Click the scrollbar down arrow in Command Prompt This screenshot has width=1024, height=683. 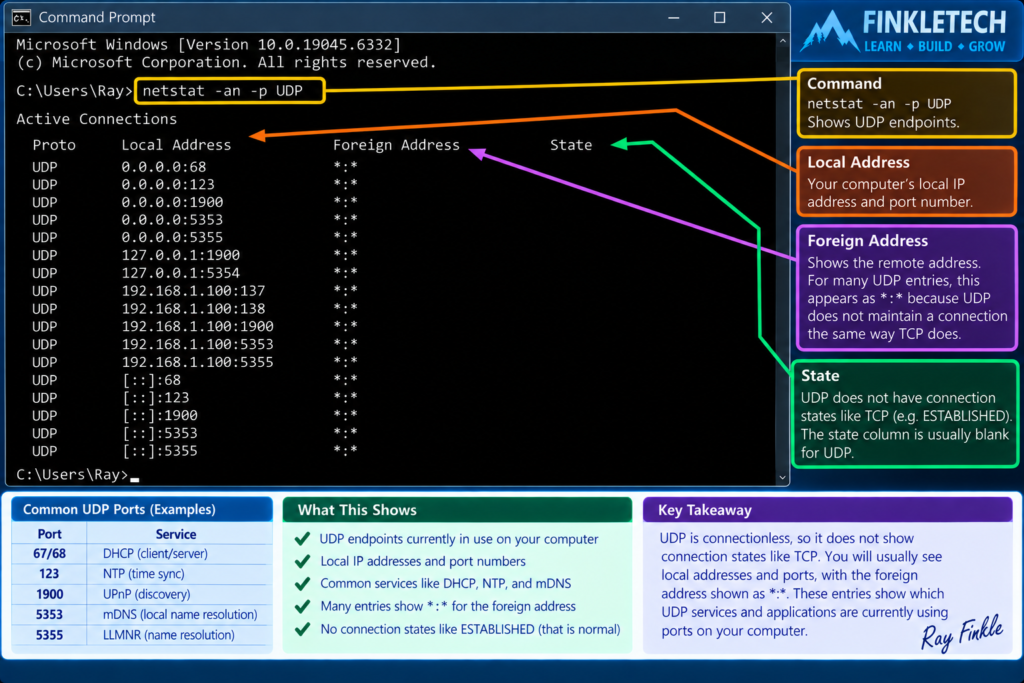[x=782, y=477]
